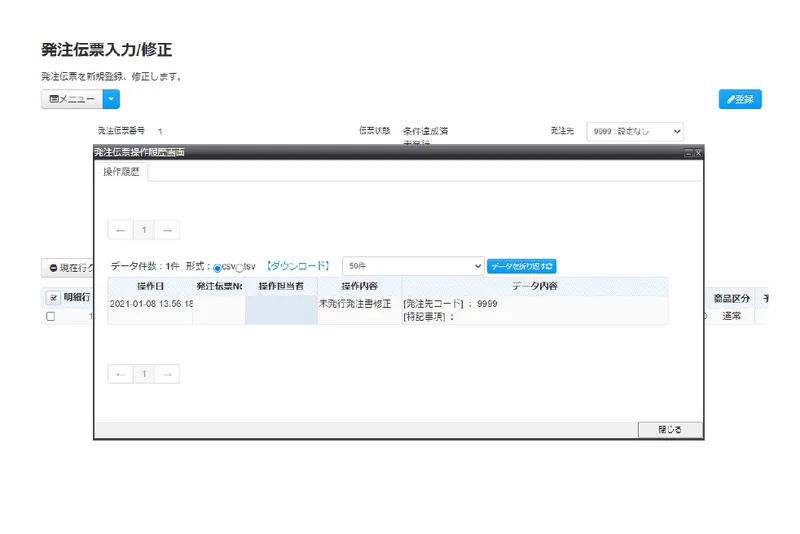Image resolution: width=800 pixels, height=534 pixels.
Task: Select the [発注先コード] : 9999 text
Action: [x=451, y=303]
